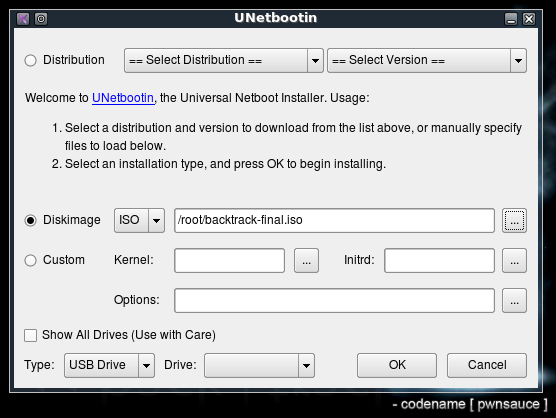
Task: Follow the UNetbootin hyperlink
Action: pyautogui.click(x=123, y=98)
